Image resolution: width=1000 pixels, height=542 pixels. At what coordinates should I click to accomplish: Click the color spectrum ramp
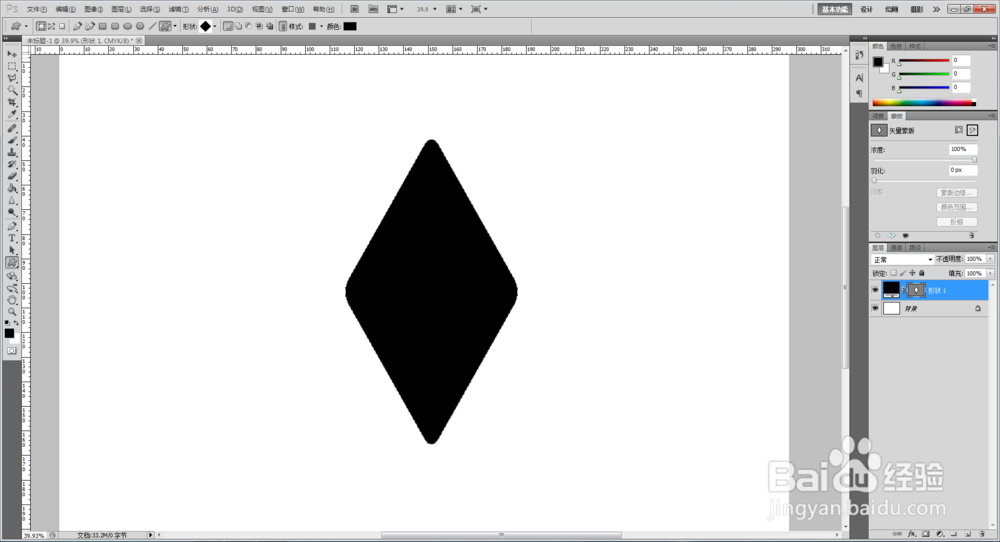point(923,103)
